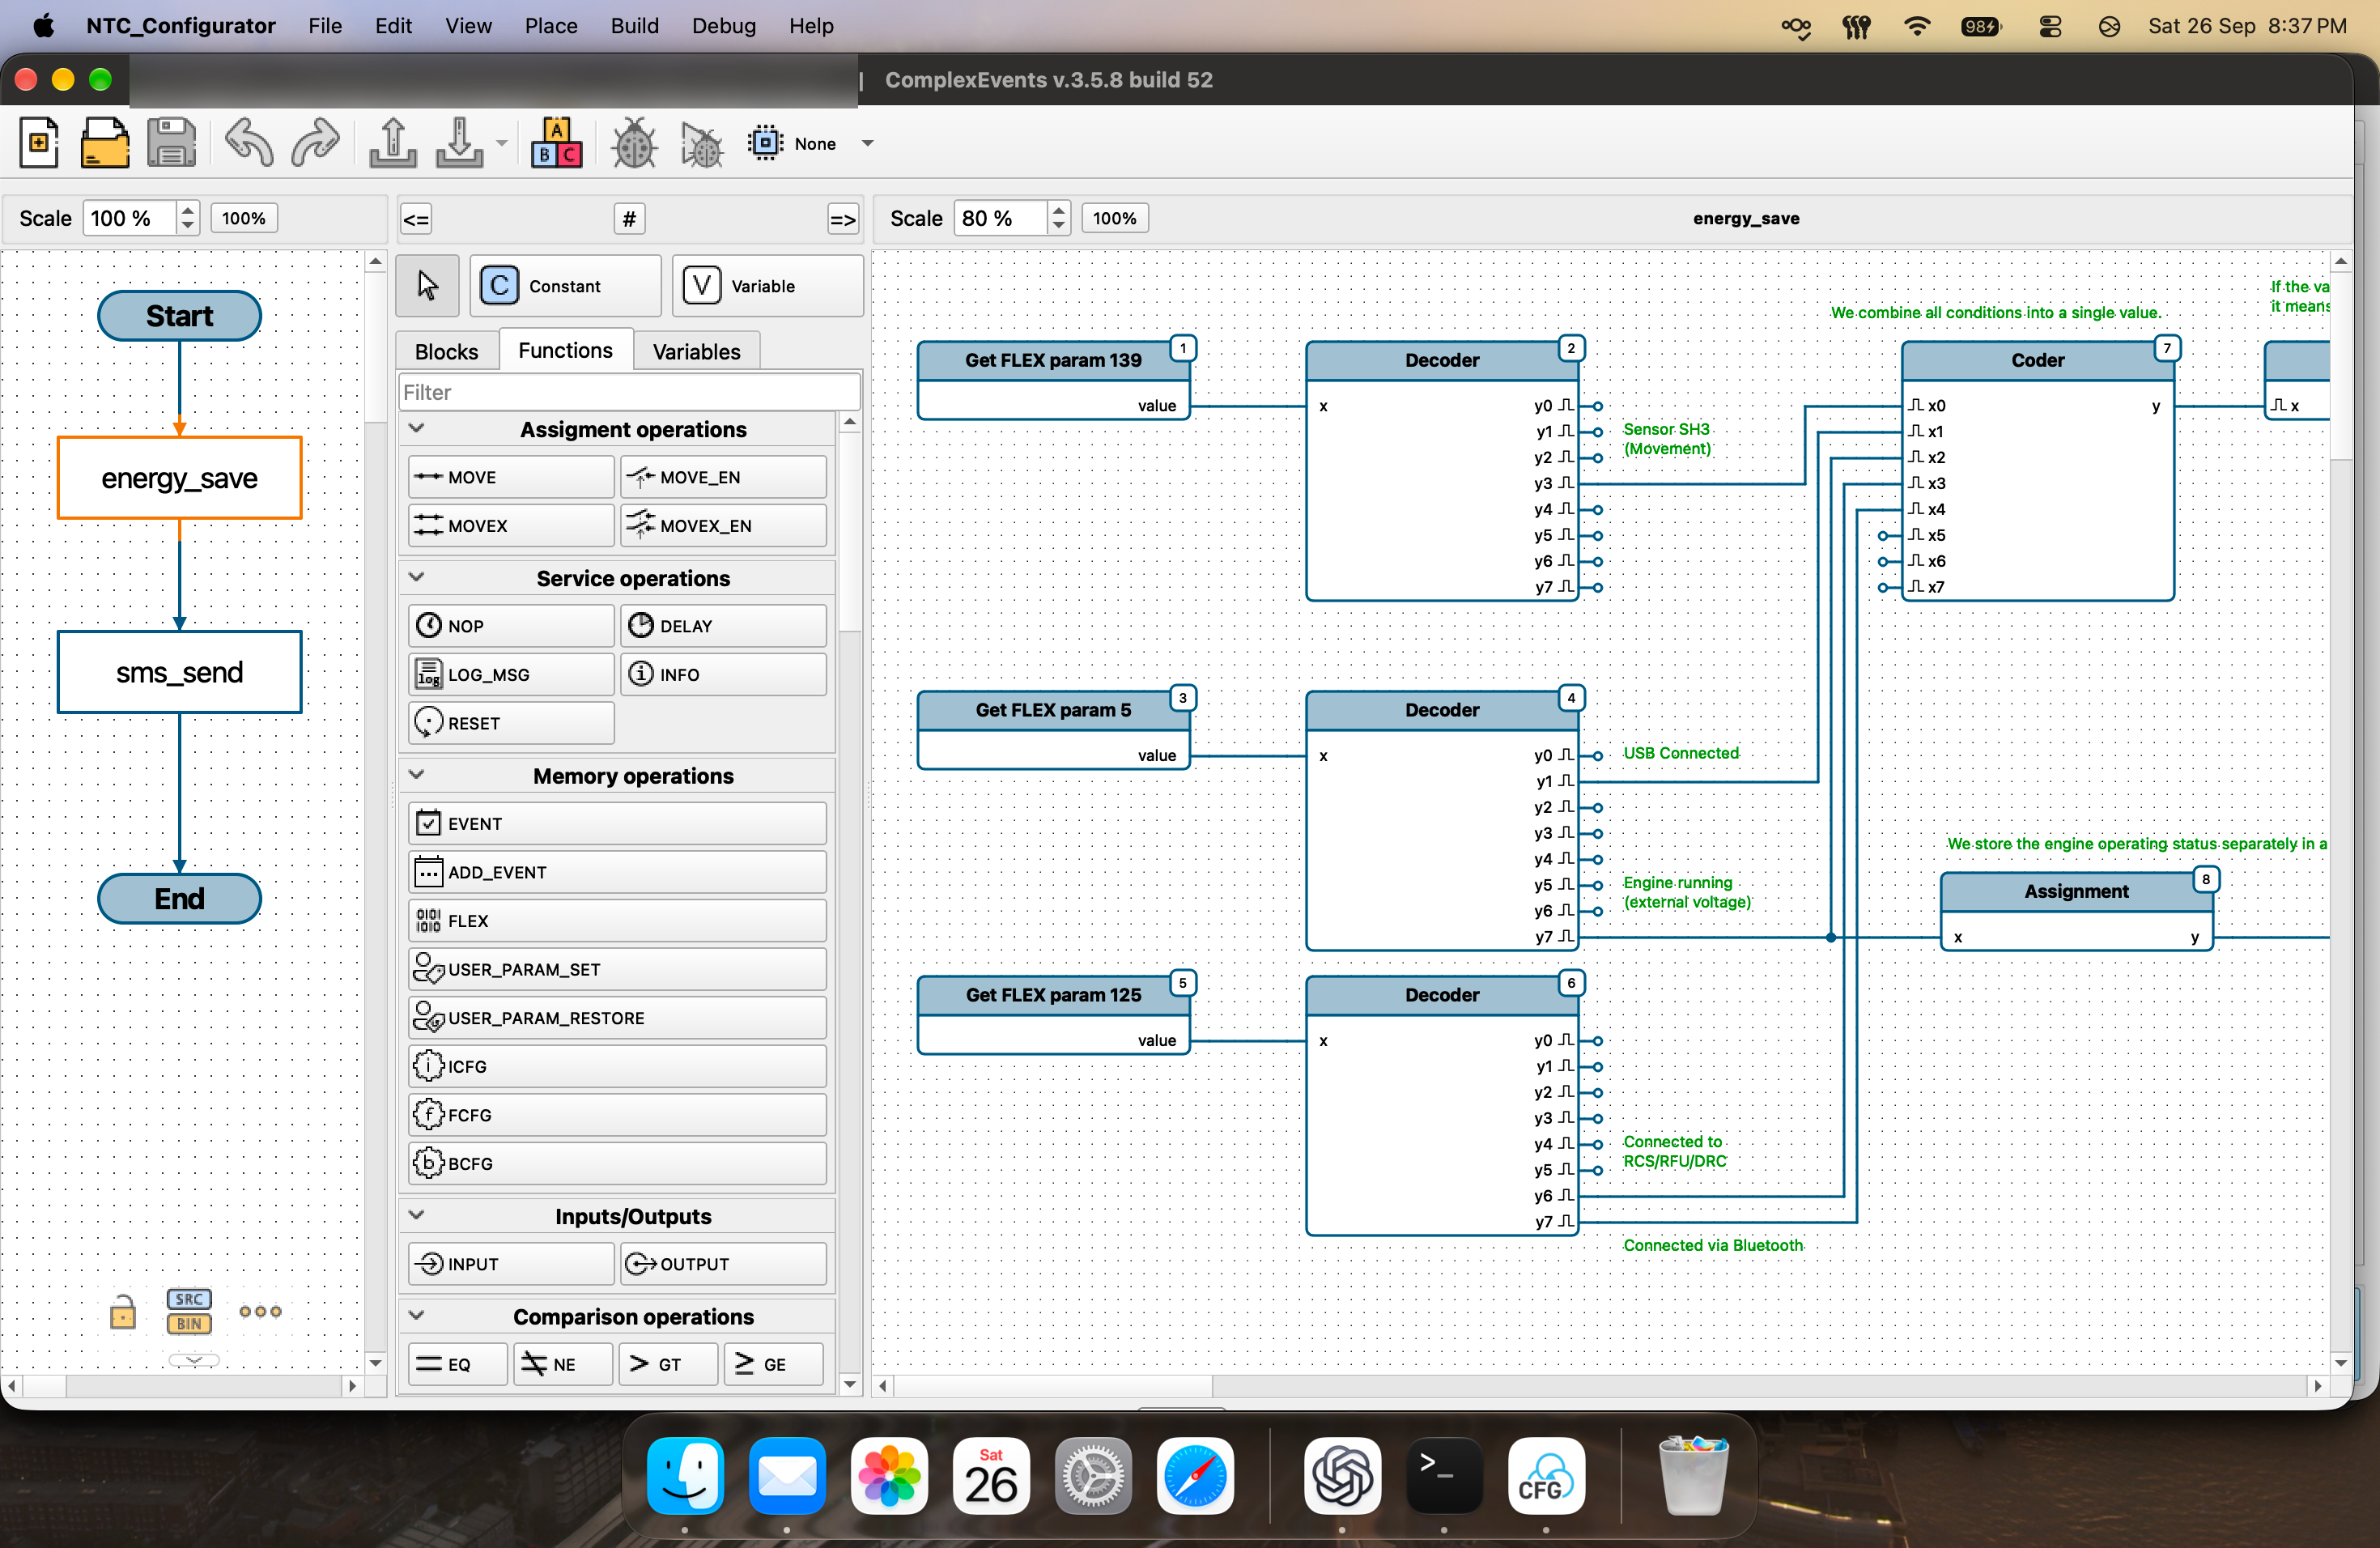The width and height of the screenshot is (2380, 1548).
Task: Click the New project toolbar icon
Action: click(39, 142)
